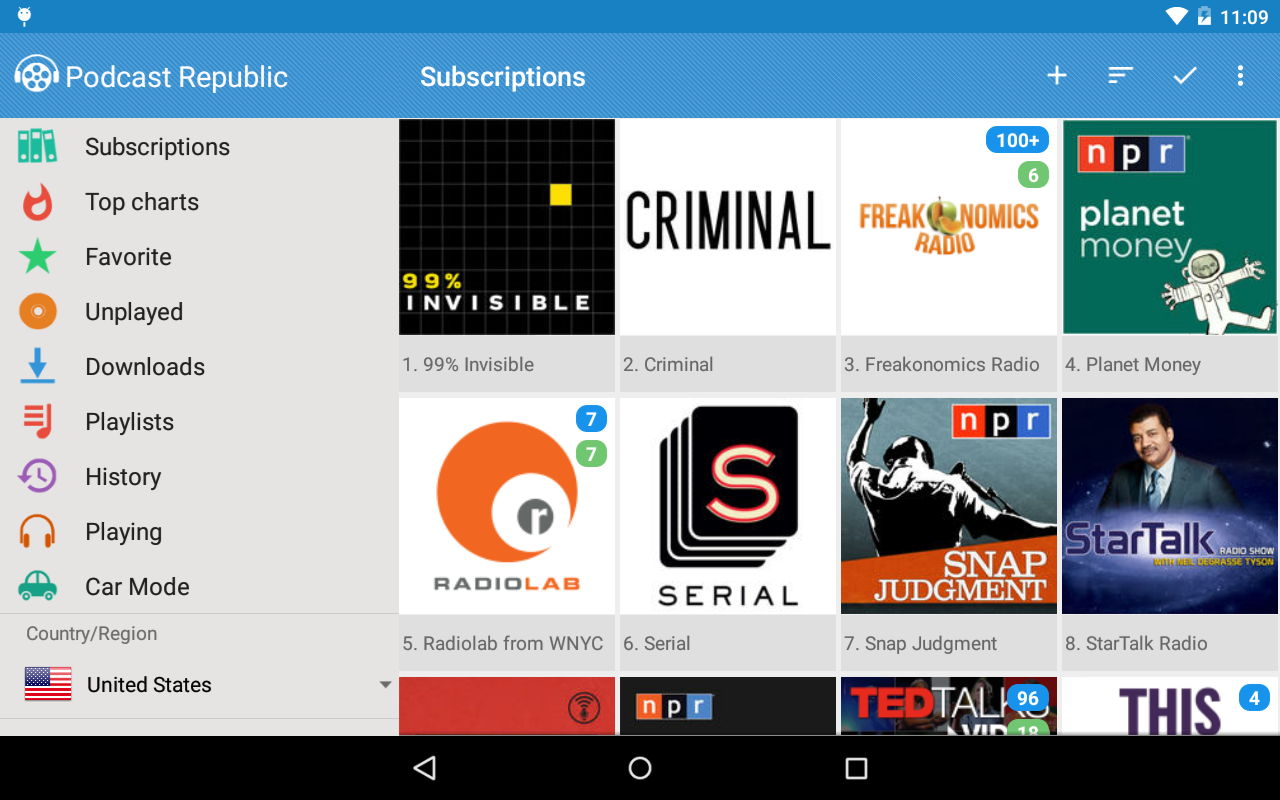
Task: Click the '4. Planet Money' label
Action: coord(1133,364)
